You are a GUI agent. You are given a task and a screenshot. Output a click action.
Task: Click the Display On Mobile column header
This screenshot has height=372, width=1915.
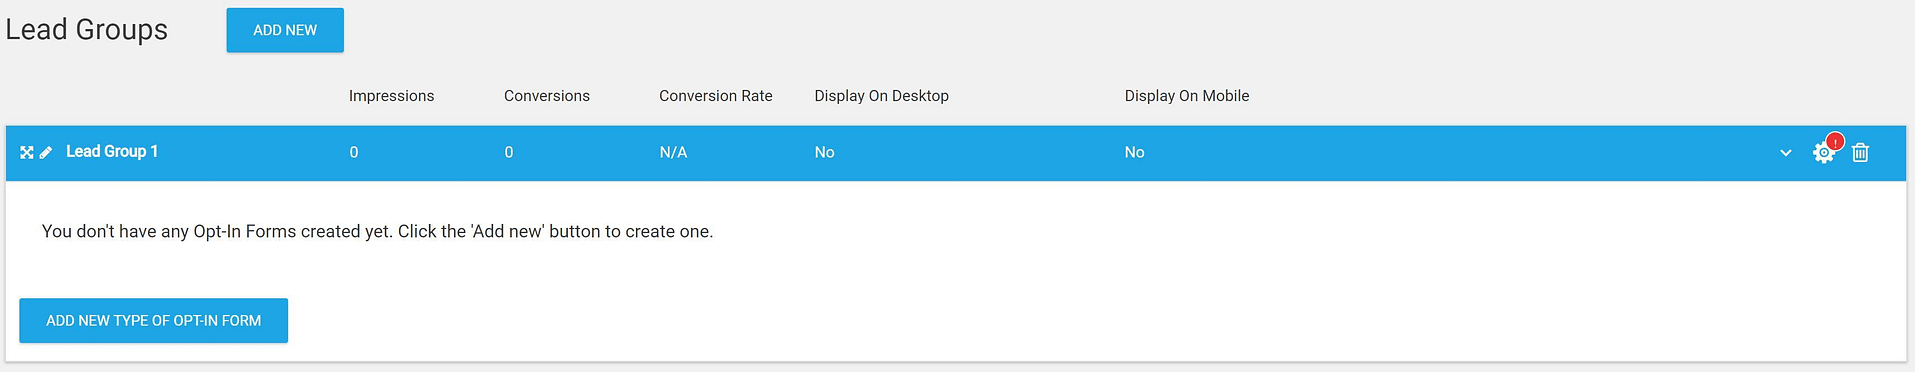tap(1187, 96)
